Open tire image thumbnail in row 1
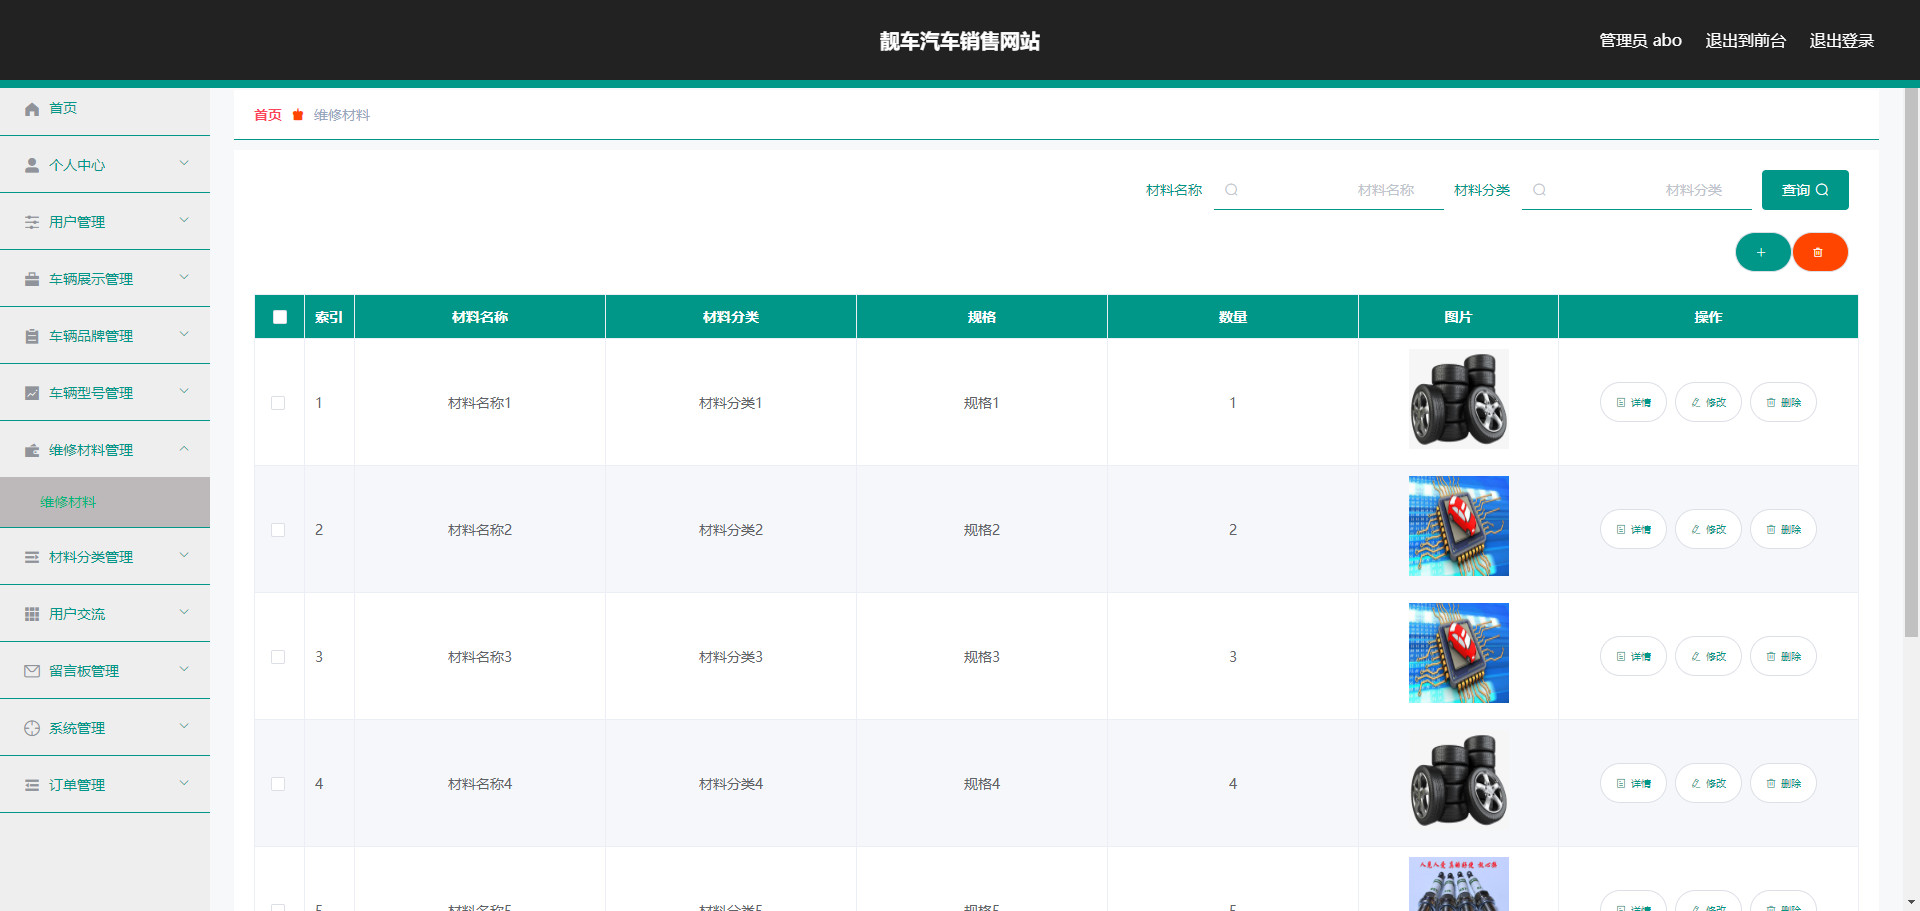 [x=1459, y=399]
